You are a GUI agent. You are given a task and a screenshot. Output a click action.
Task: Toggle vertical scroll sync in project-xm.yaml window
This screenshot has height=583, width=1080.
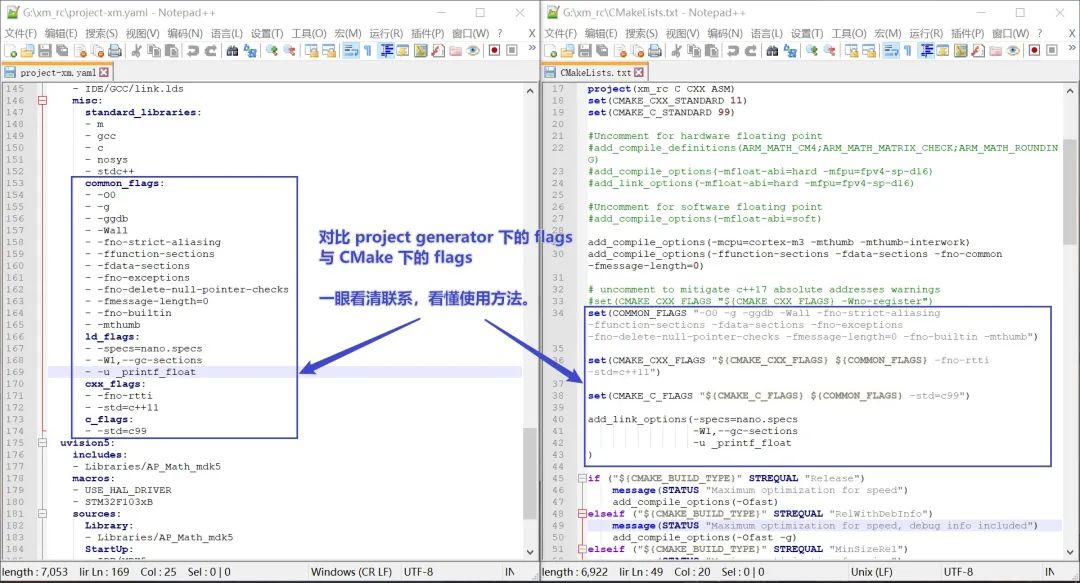(311, 50)
